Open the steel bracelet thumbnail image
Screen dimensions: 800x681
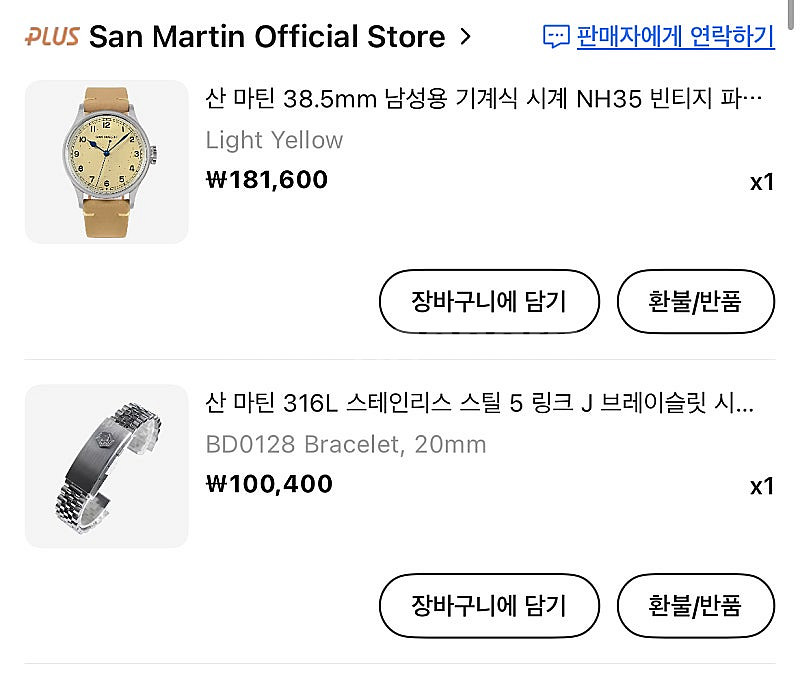(106, 466)
